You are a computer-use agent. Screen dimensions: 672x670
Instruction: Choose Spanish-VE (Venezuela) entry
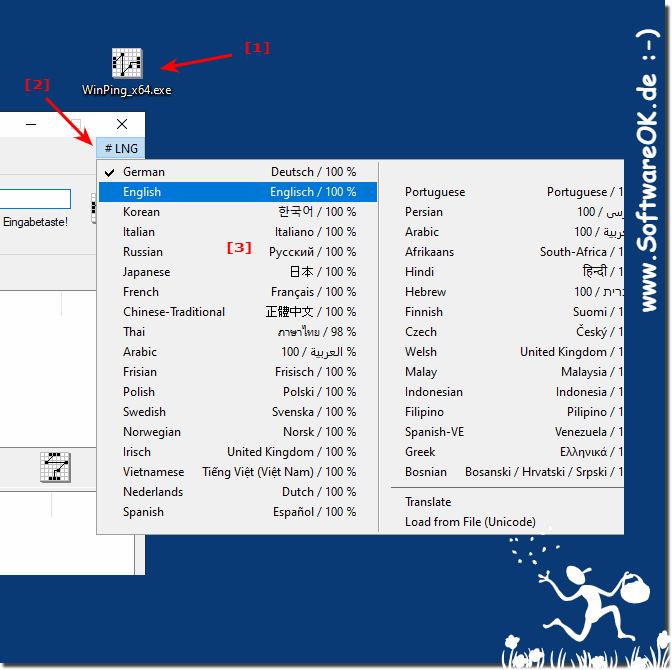[x=502, y=432]
